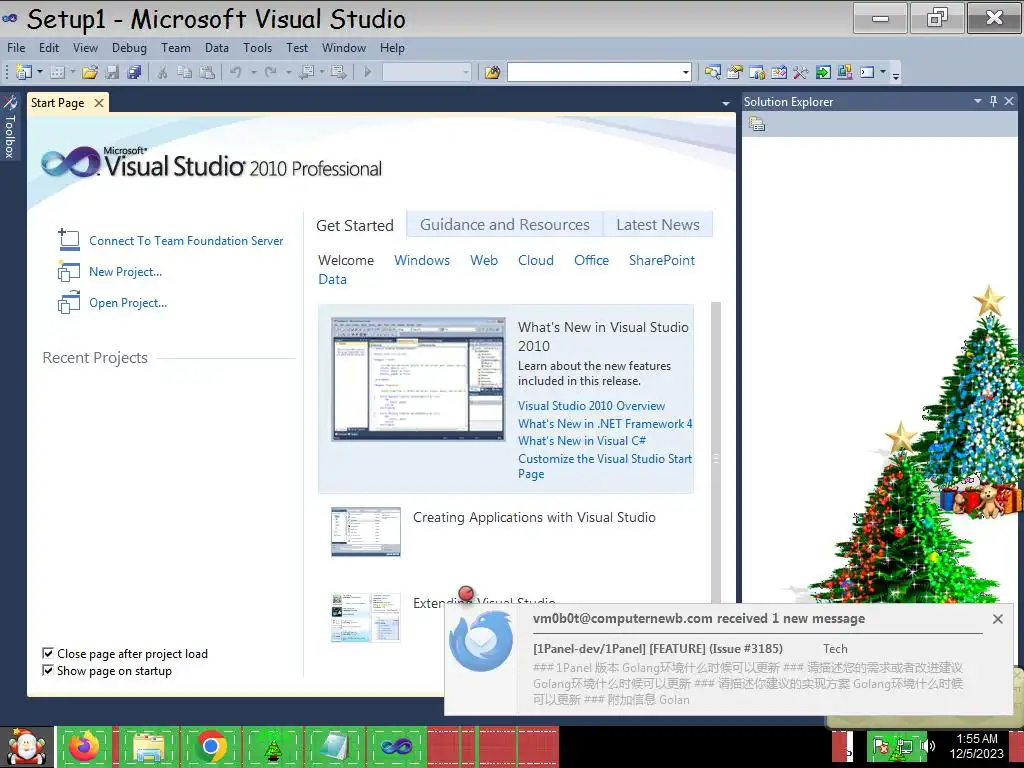1024x768 pixels.
Task: Click Connect To Team Foundation Server
Action: [x=186, y=241]
